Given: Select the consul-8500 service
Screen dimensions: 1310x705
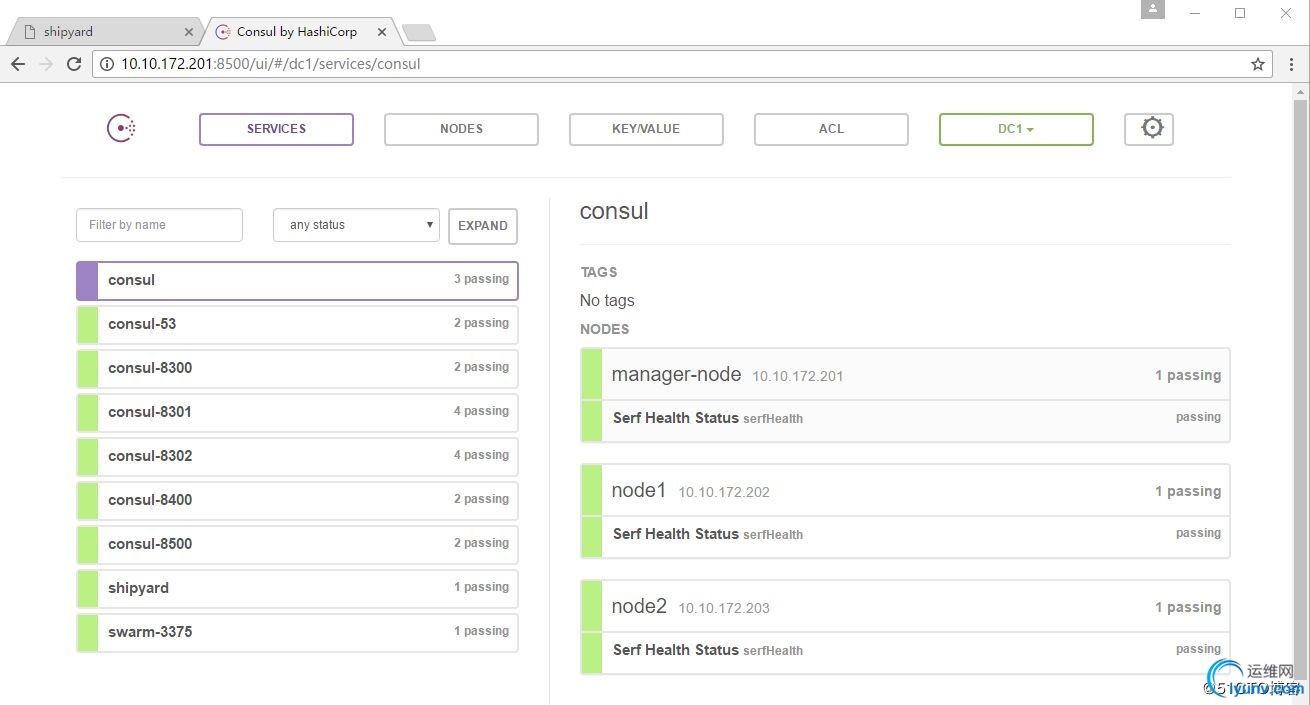Looking at the screenshot, I should (x=297, y=544).
